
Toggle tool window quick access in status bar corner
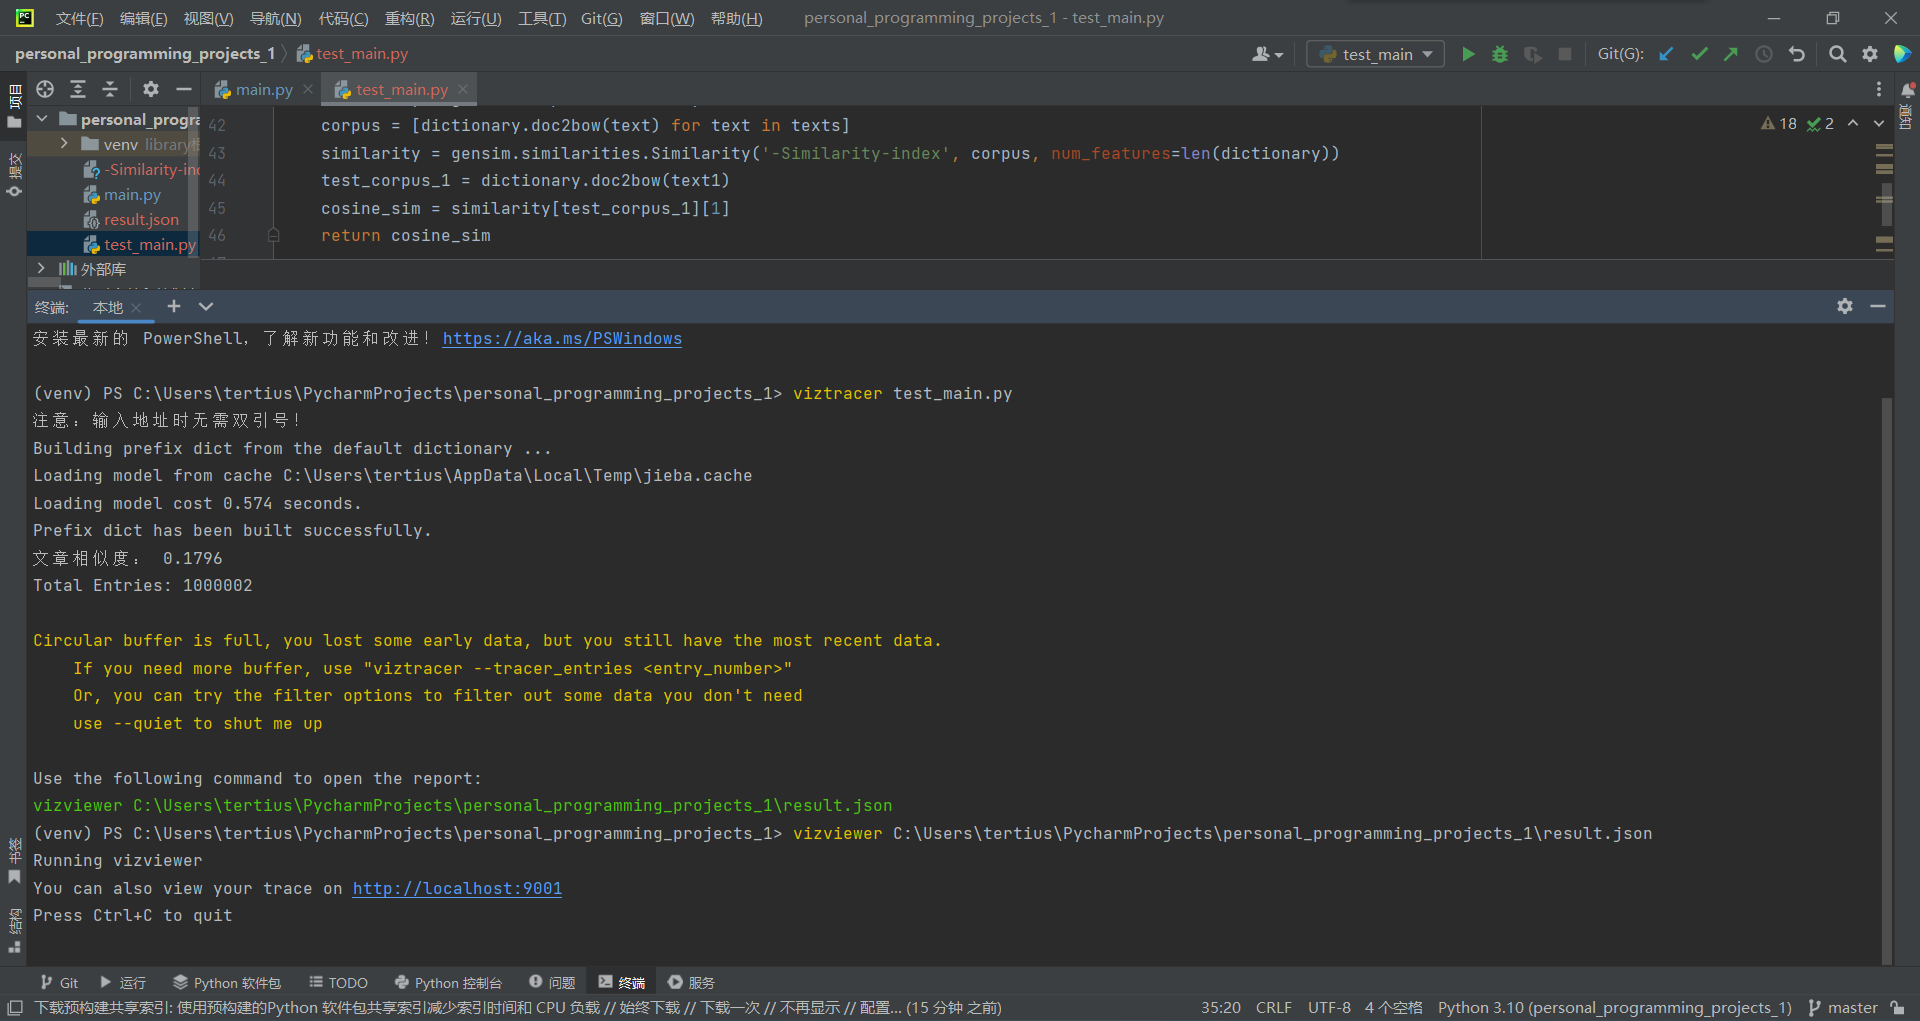(14, 1008)
